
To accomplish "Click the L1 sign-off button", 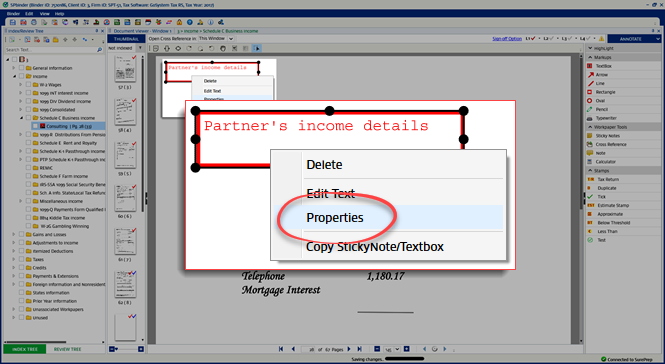I will (x=530, y=39).
